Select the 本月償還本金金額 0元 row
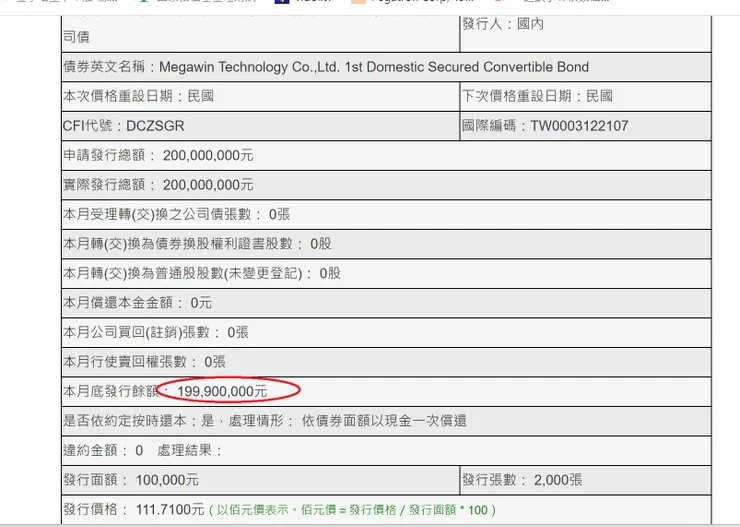The image size is (740, 527). (x=386, y=303)
